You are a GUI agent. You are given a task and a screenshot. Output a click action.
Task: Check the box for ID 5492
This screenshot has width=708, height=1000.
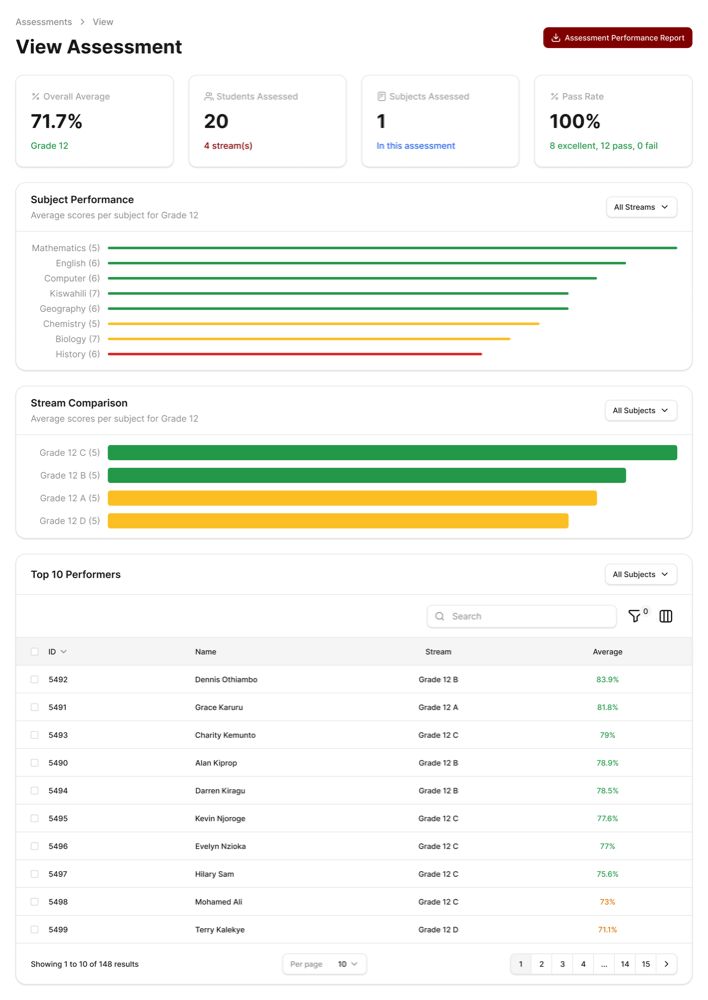tap(34, 679)
